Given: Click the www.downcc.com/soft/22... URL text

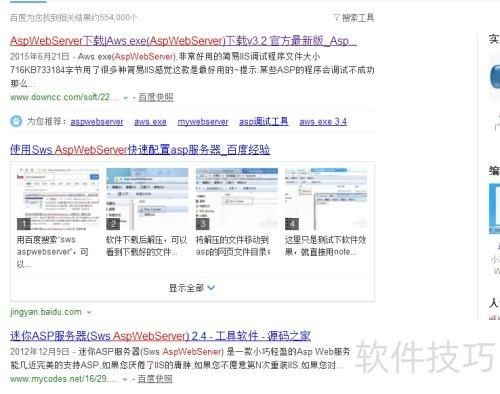Looking at the screenshot, I should pyautogui.click(x=64, y=97).
